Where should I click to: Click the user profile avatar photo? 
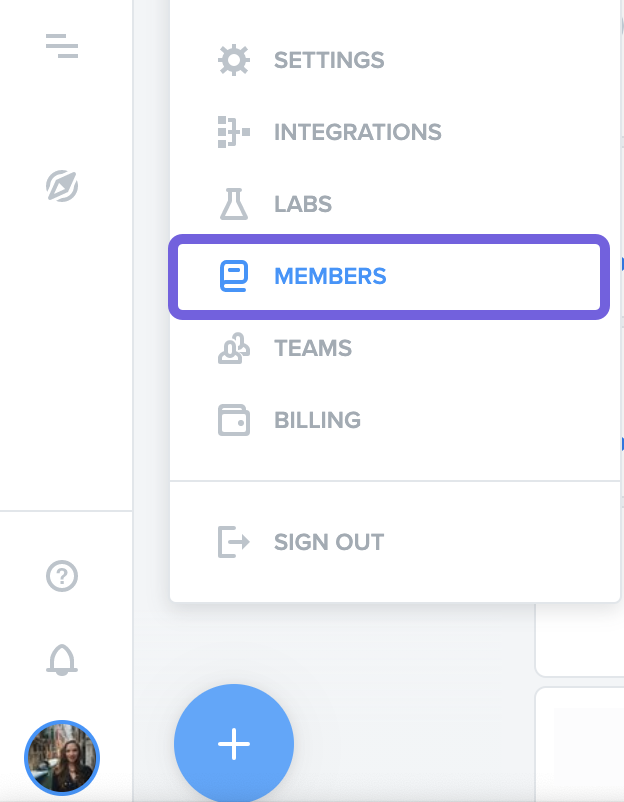[x=62, y=758]
